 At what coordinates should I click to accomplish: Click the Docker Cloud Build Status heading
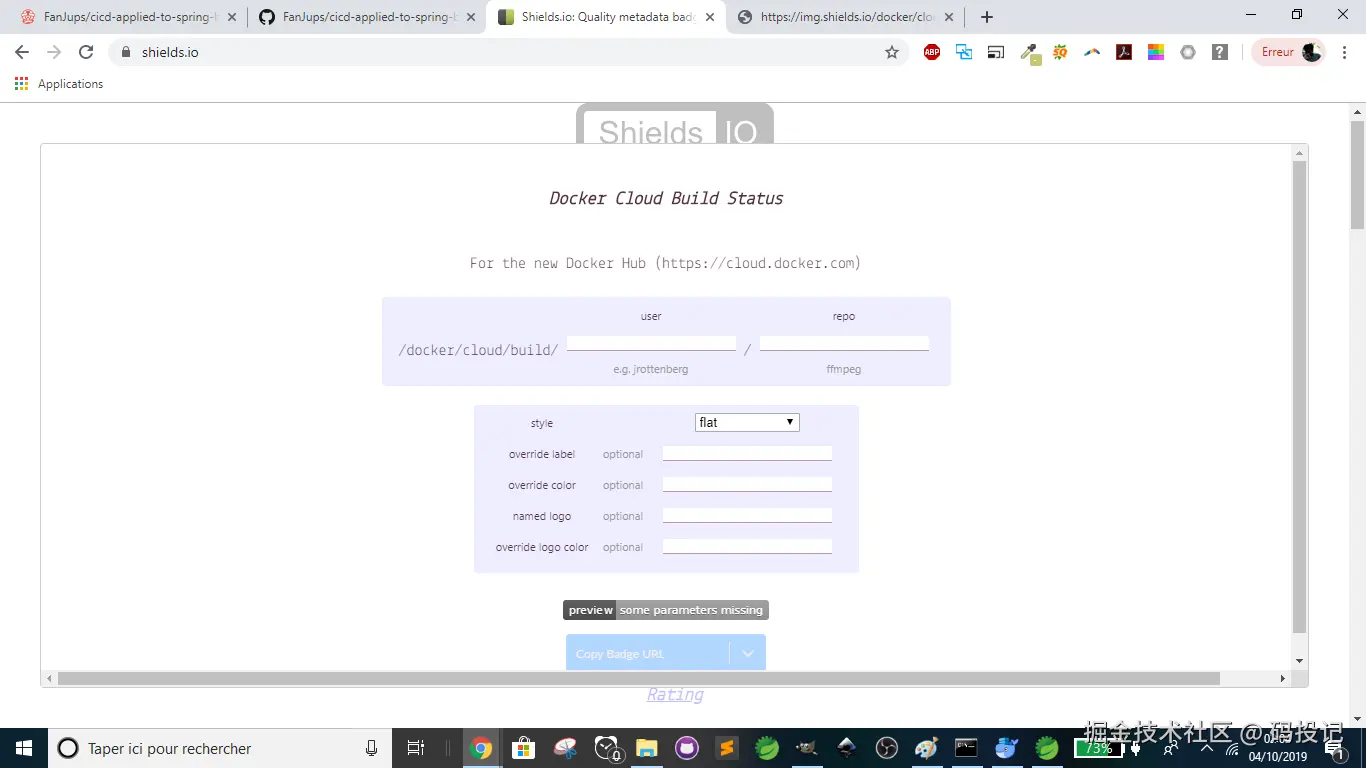pyautogui.click(x=666, y=198)
